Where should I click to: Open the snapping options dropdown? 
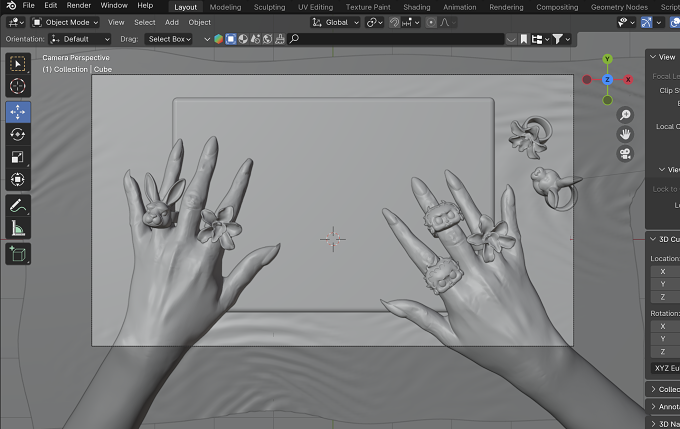[411, 23]
